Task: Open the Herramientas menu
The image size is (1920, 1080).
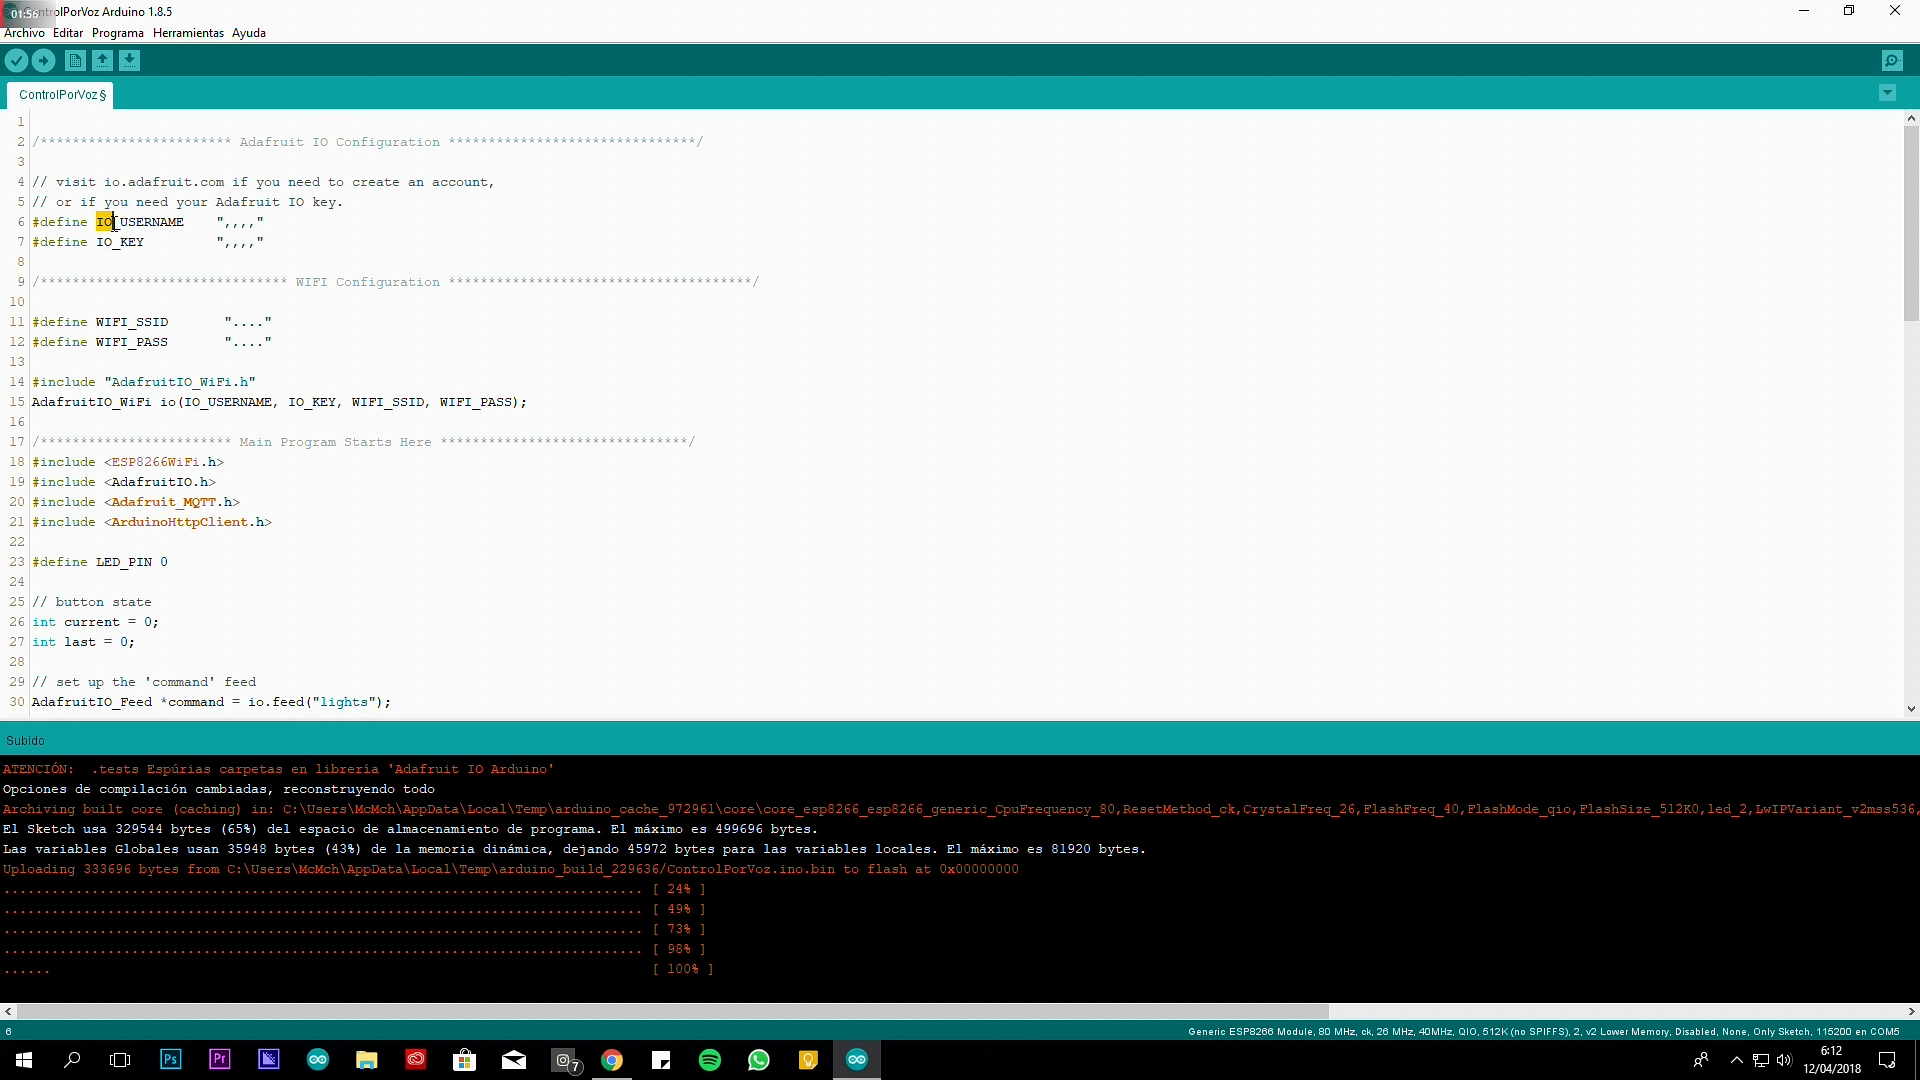Action: point(188,33)
